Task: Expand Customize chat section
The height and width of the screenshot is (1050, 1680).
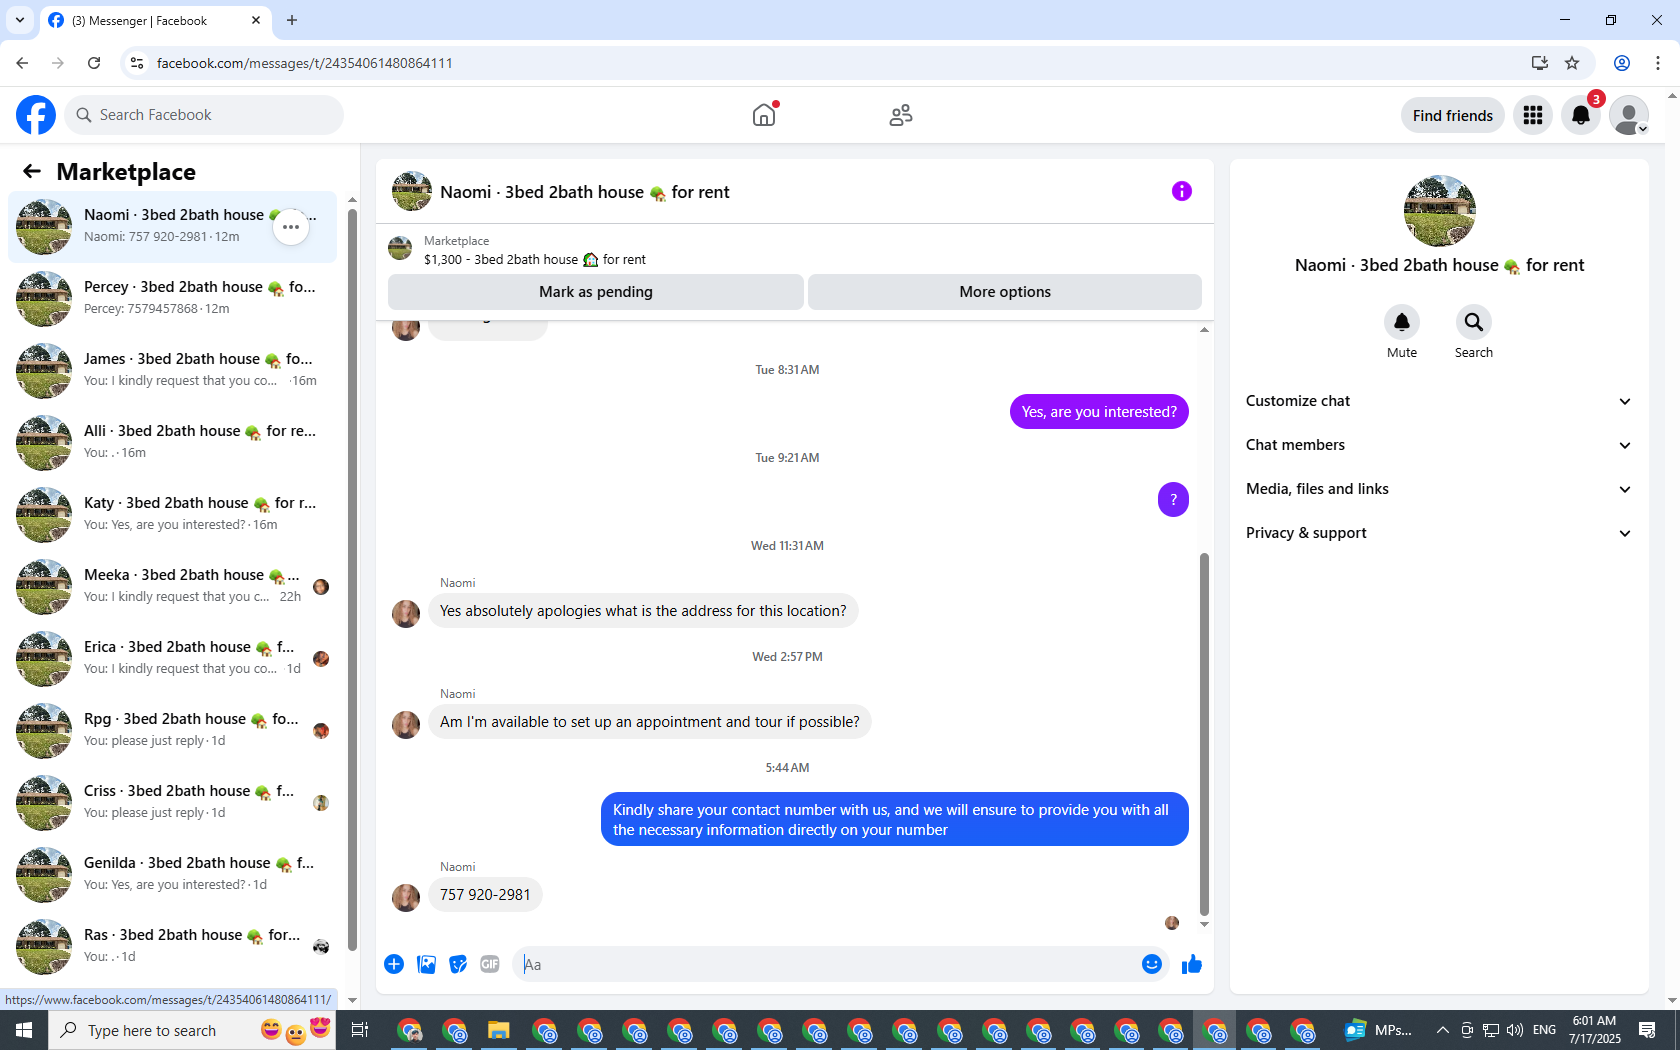Action: tap(1439, 401)
